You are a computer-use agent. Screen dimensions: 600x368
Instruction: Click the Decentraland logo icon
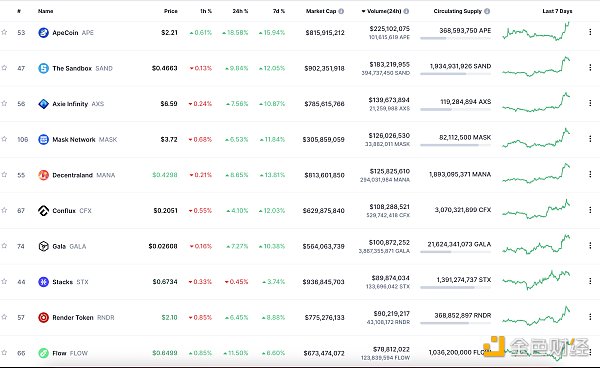43,175
